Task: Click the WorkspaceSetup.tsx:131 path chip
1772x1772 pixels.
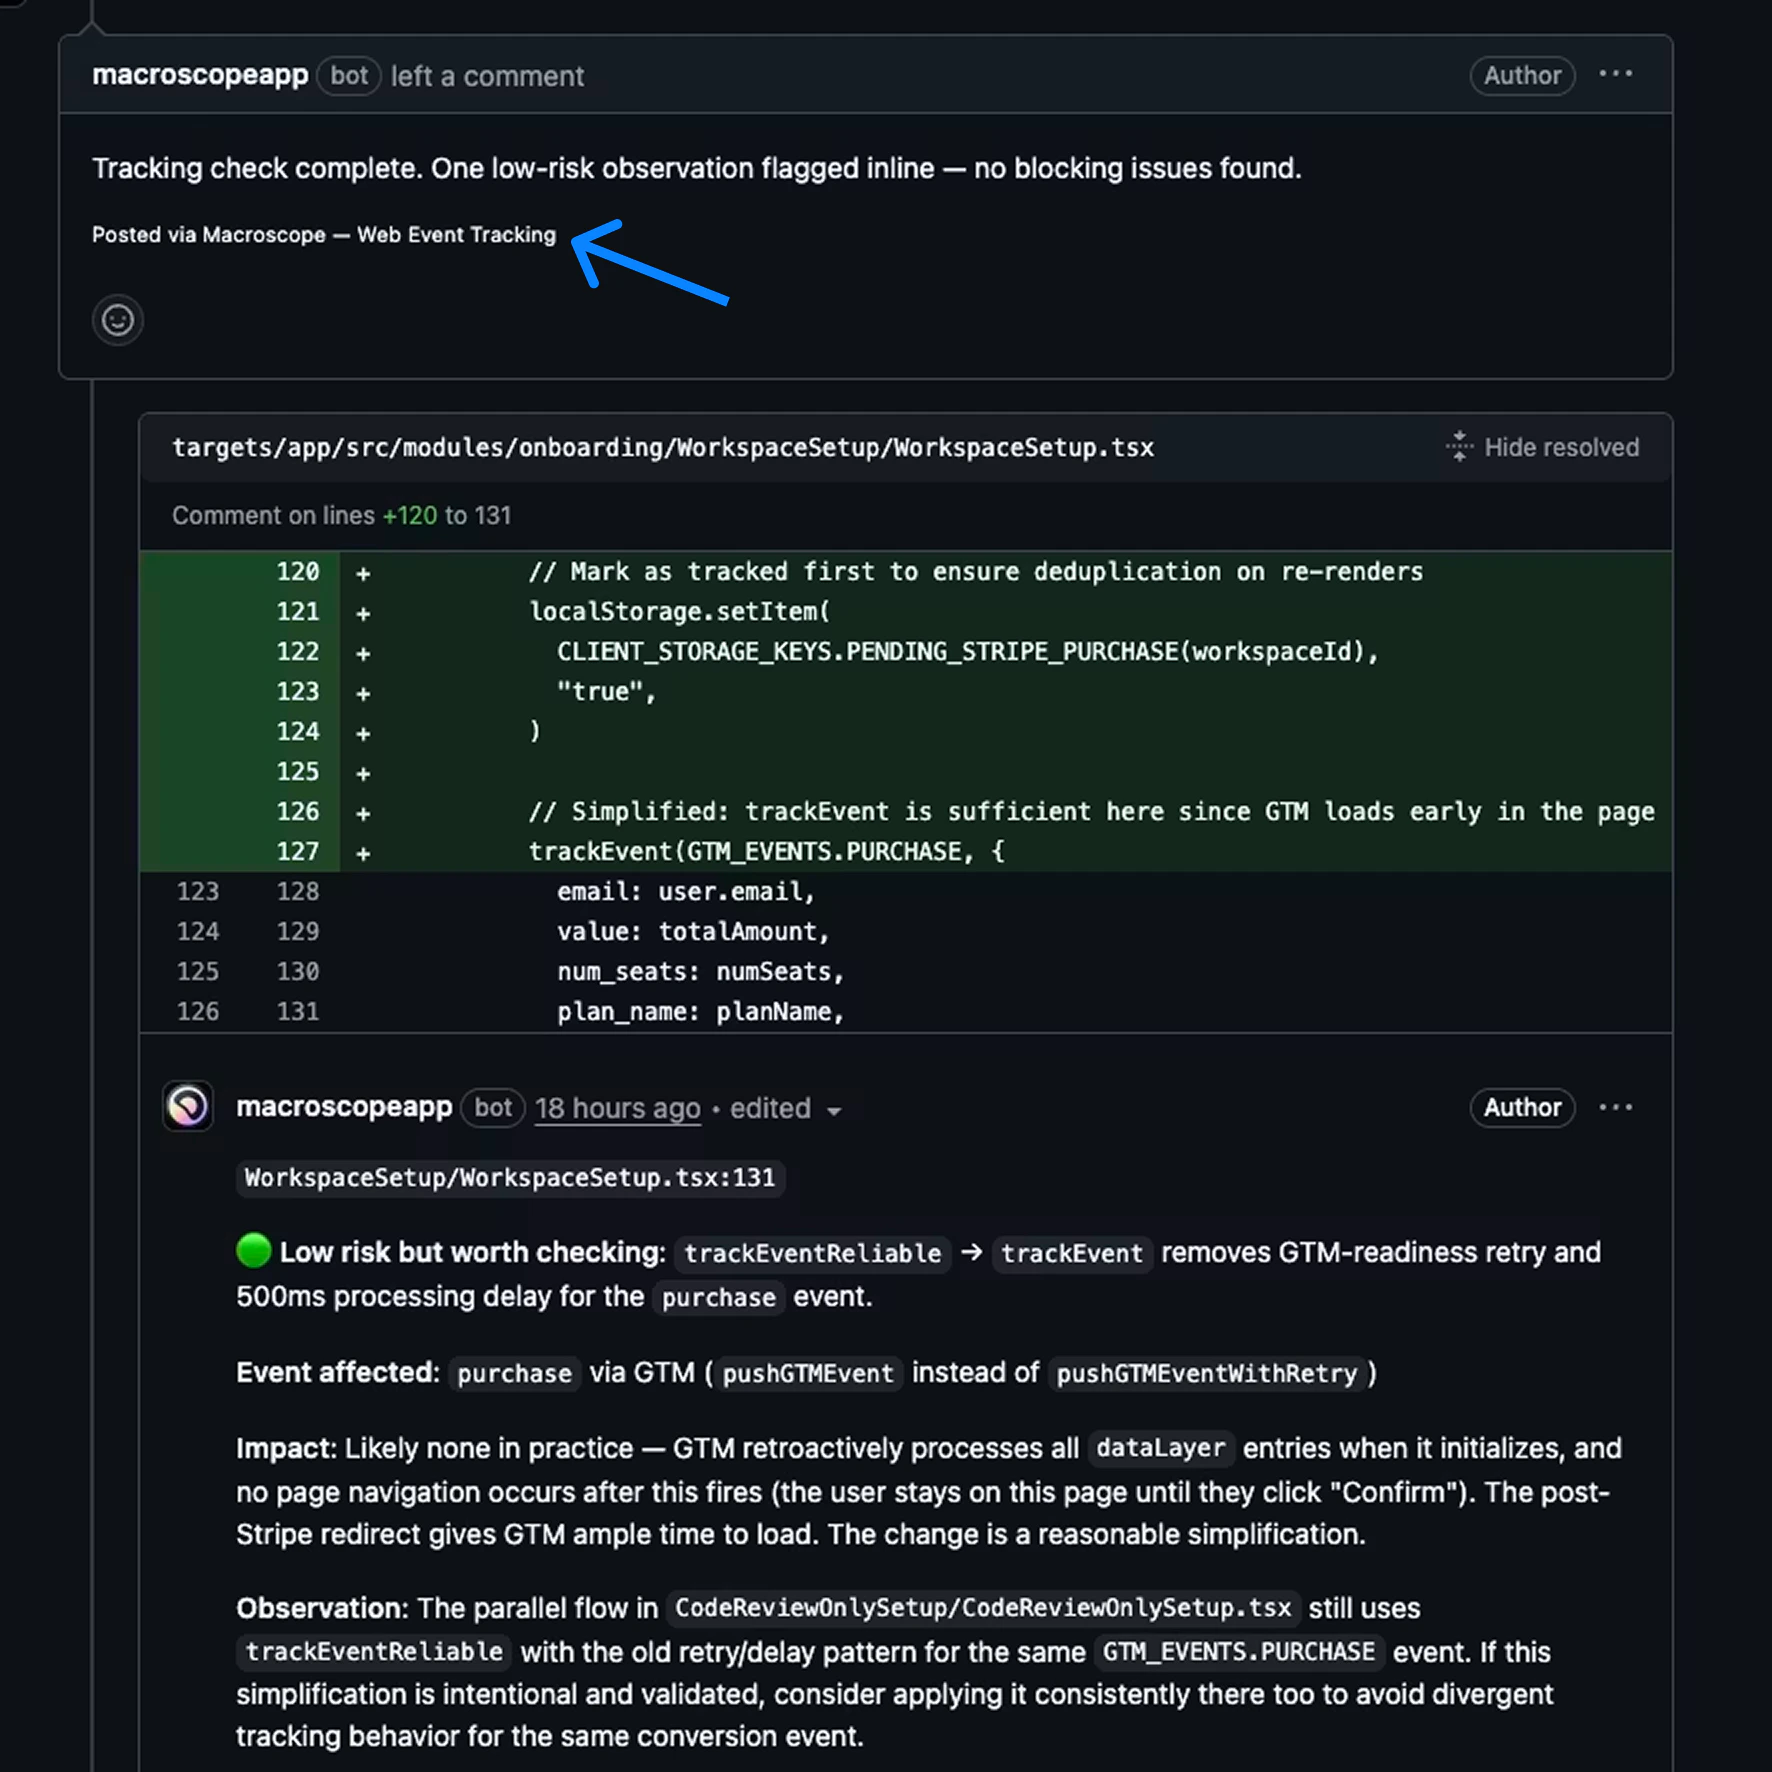Action: pos(510,1177)
